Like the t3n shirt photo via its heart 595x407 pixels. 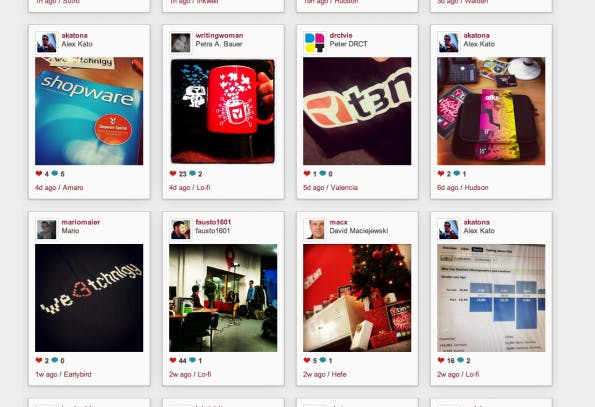pyautogui.click(x=307, y=173)
